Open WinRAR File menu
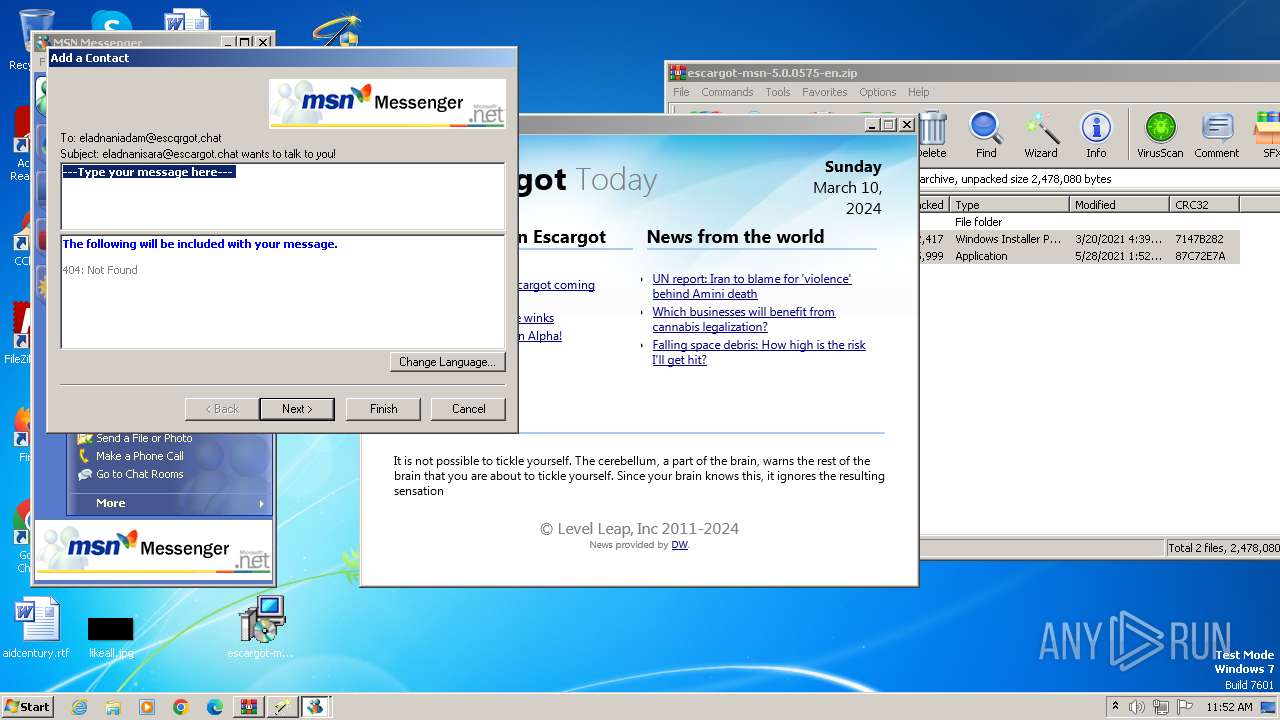Image resolution: width=1280 pixels, height=720 pixels. (x=681, y=92)
